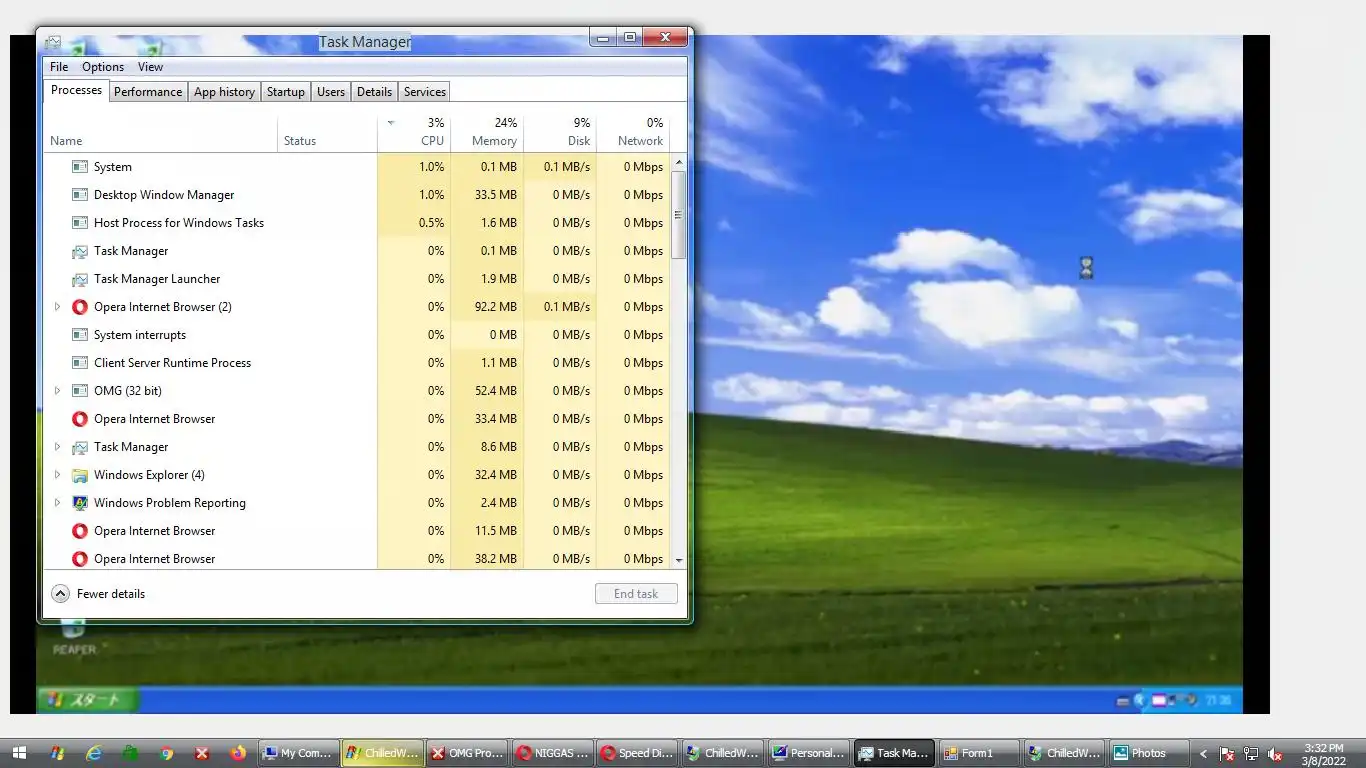Select the System interrupts row name

140,335
